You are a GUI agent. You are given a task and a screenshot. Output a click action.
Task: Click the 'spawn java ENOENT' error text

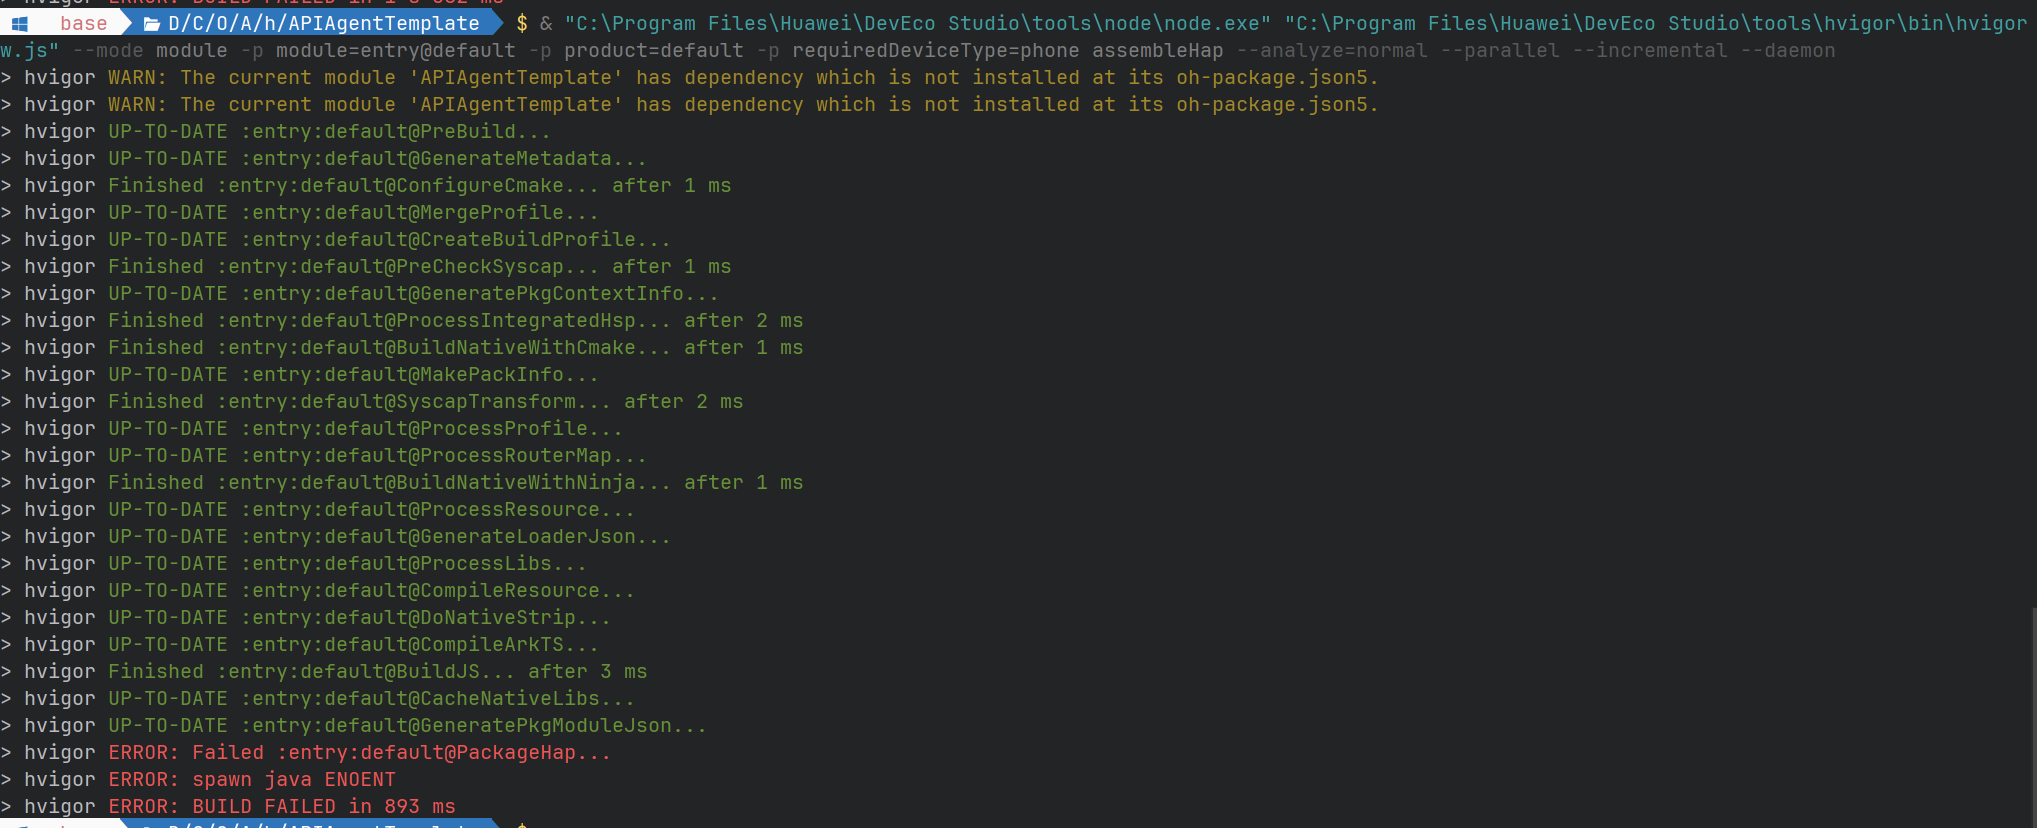click(x=294, y=779)
